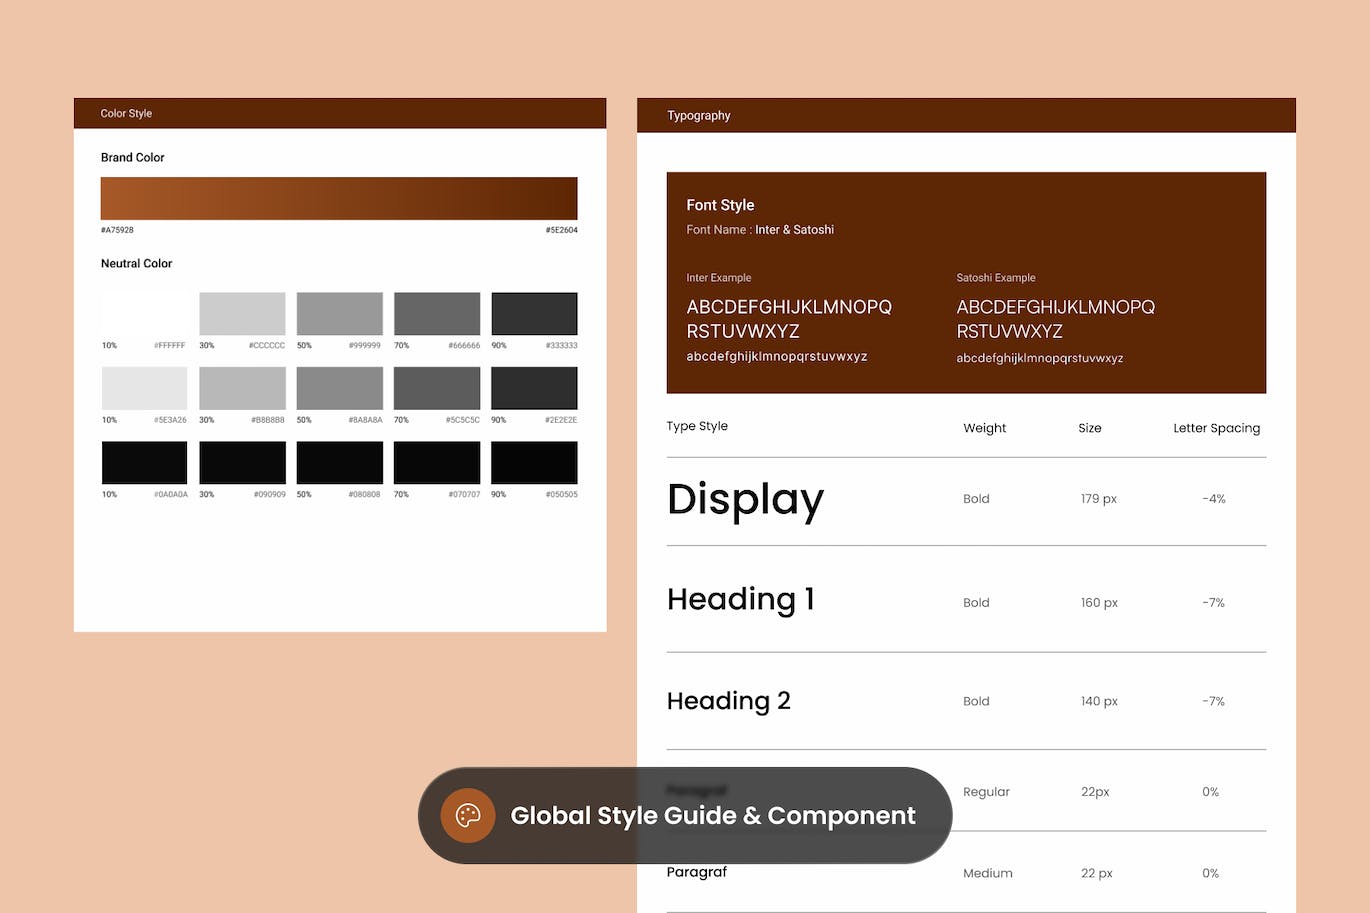Pick the #080808 dark swatch
This screenshot has height=913, width=1370.
coord(340,463)
